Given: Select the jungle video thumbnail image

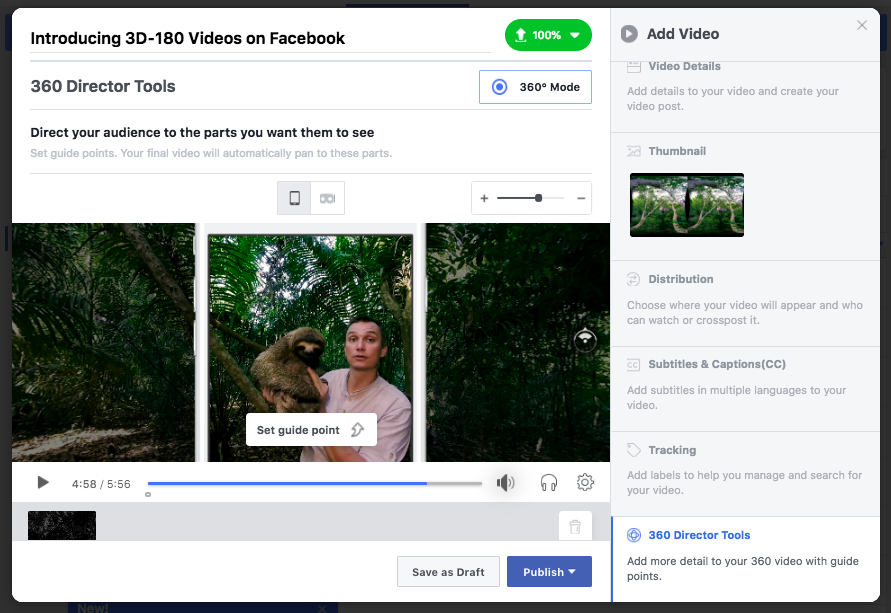Looking at the screenshot, I should (x=686, y=205).
